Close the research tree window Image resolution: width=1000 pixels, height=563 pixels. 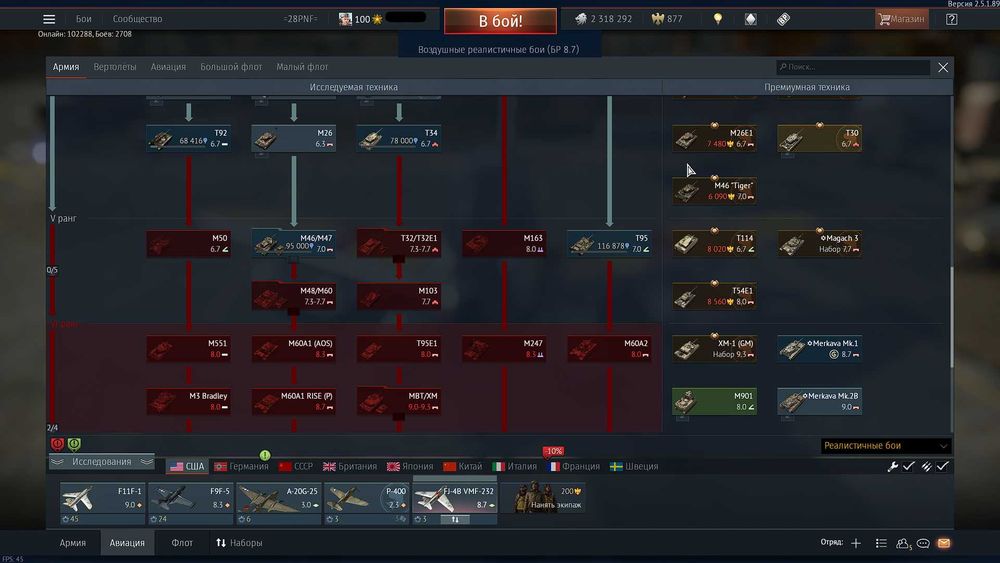pos(943,68)
